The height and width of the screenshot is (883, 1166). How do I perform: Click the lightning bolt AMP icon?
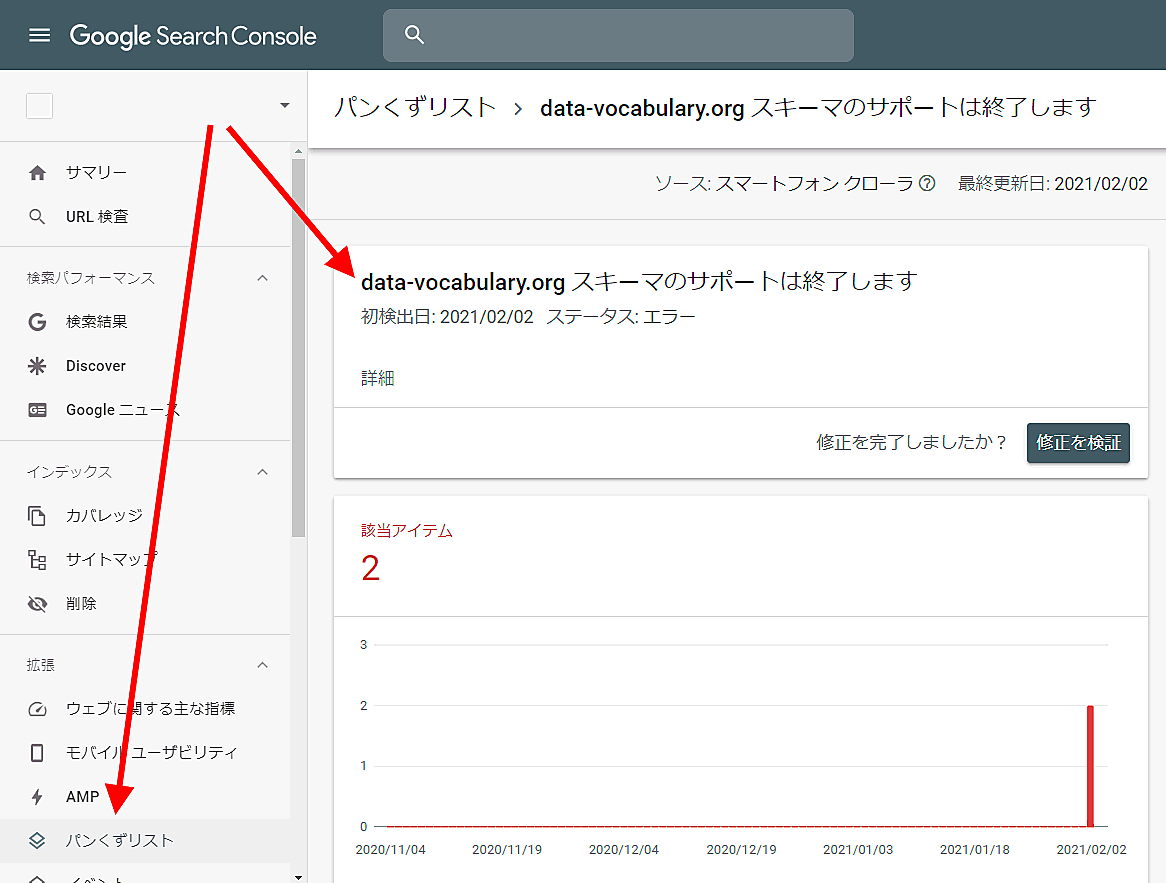point(38,797)
